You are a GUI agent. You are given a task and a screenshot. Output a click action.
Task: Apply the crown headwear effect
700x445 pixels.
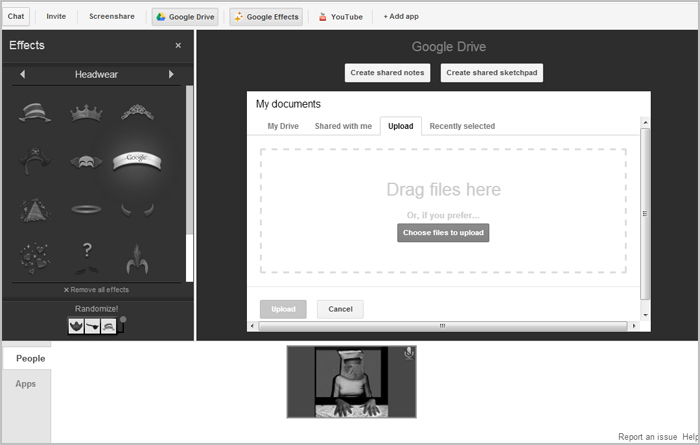tap(86, 113)
